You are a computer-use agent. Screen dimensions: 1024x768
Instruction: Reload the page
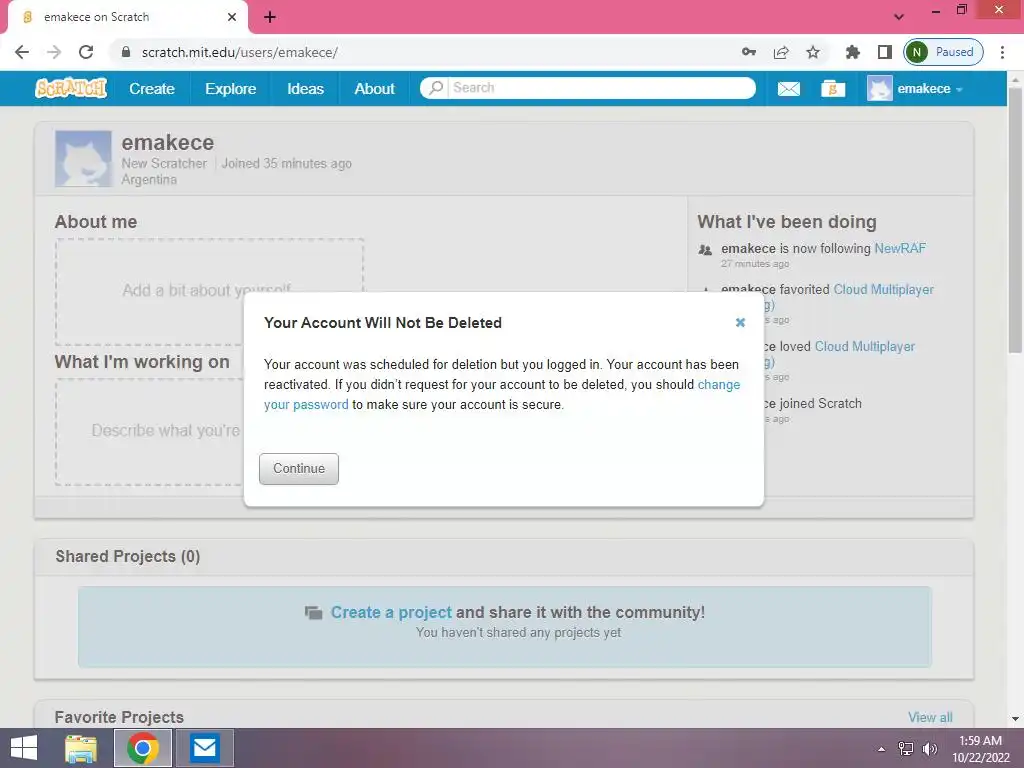(x=86, y=52)
